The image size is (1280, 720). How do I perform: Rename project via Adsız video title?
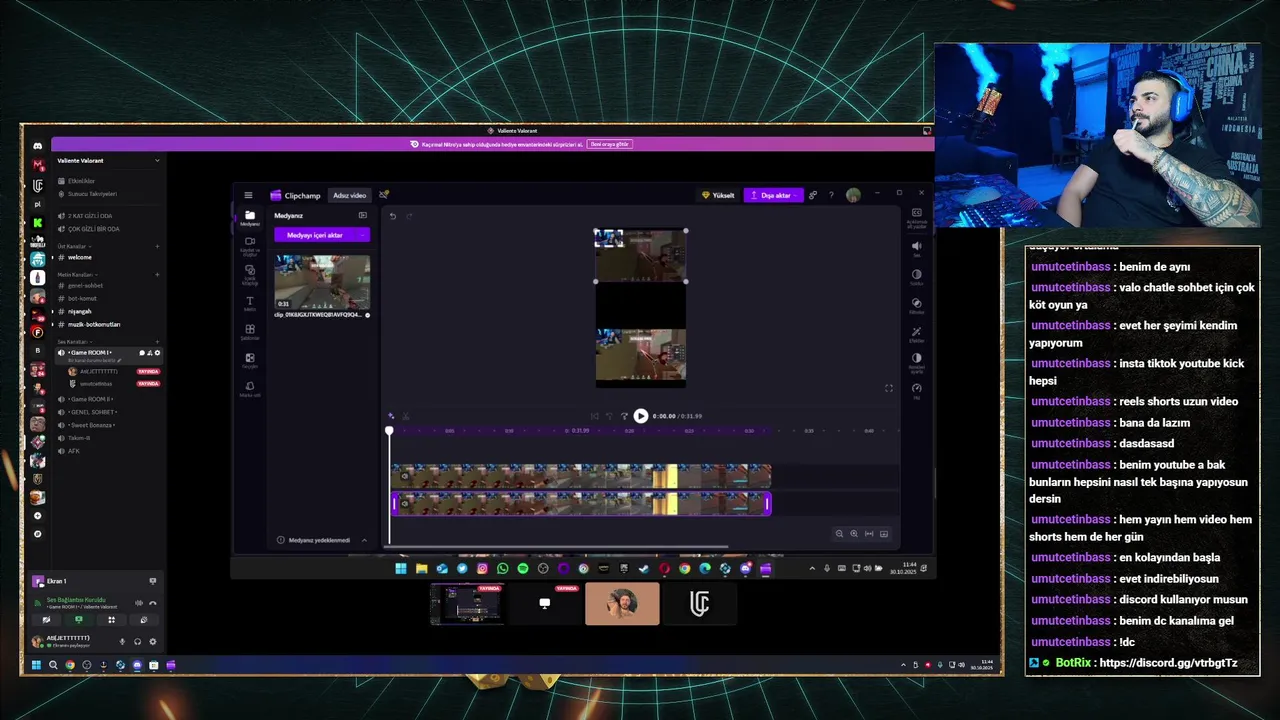coord(350,195)
